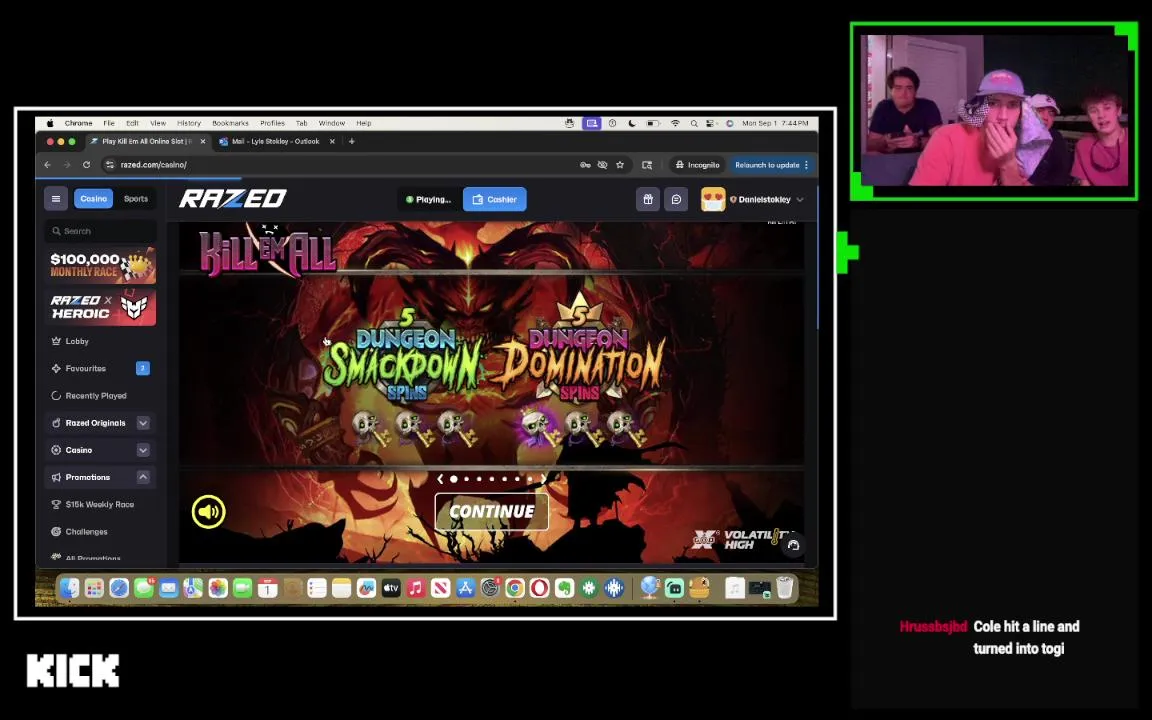This screenshot has height=720, width=1152.
Task: Open Trash in the Dock
Action: (785, 588)
